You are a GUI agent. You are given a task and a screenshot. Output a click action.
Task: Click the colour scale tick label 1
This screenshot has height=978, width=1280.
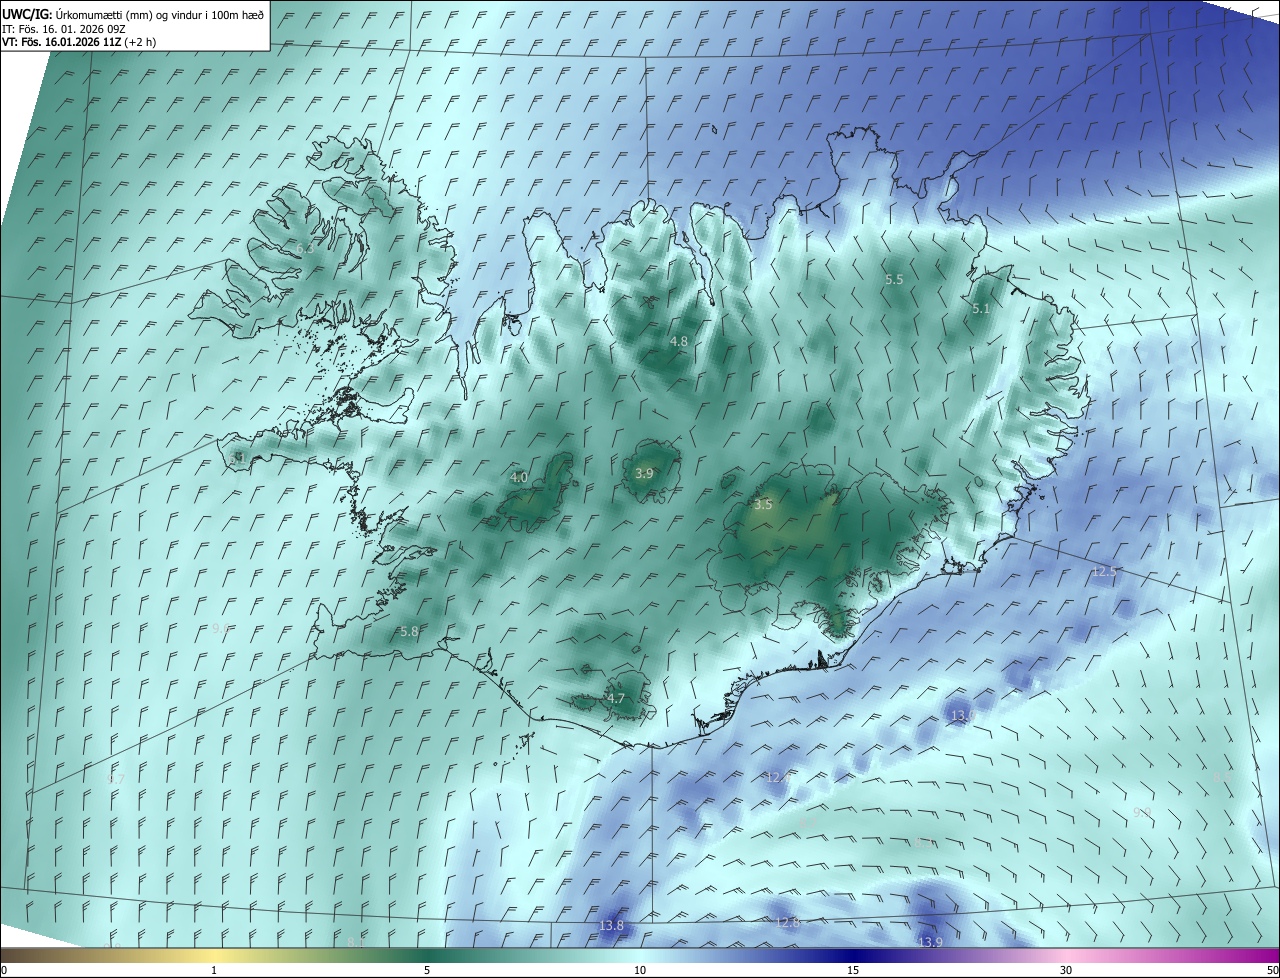point(214,970)
